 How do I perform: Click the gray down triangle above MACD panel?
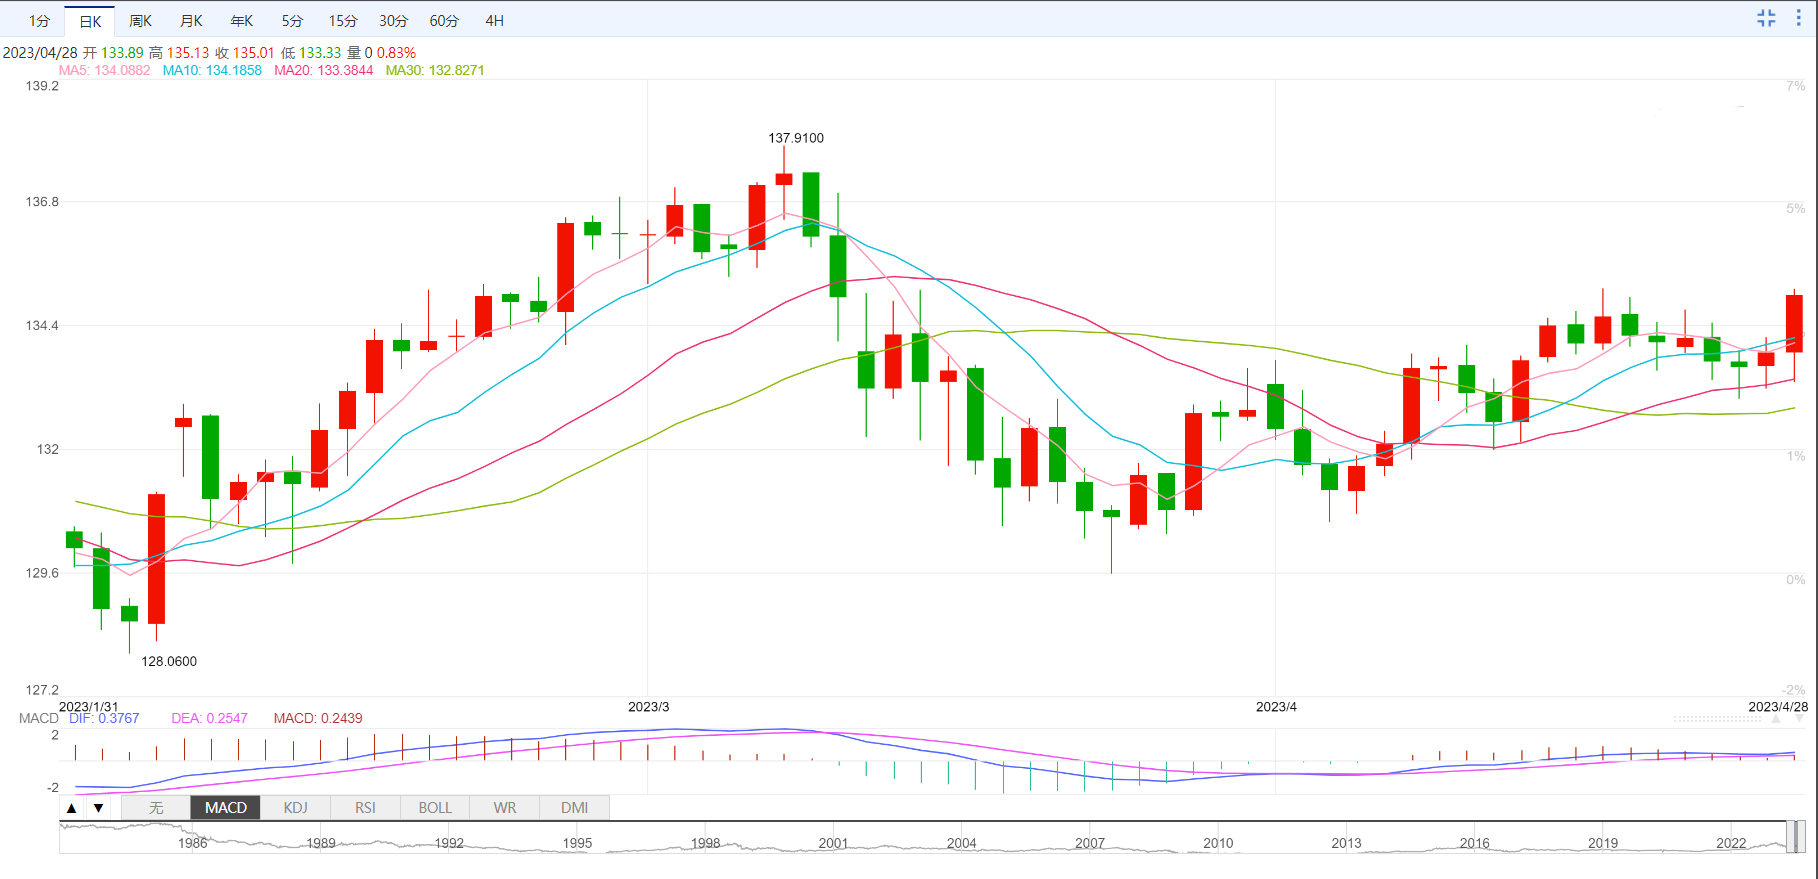pyautogui.click(x=1799, y=719)
